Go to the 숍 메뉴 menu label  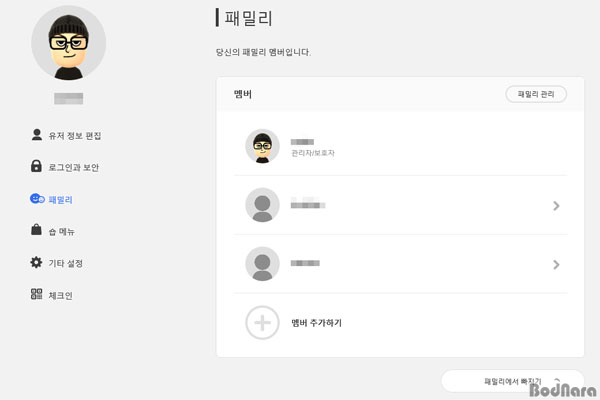tap(62, 231)
